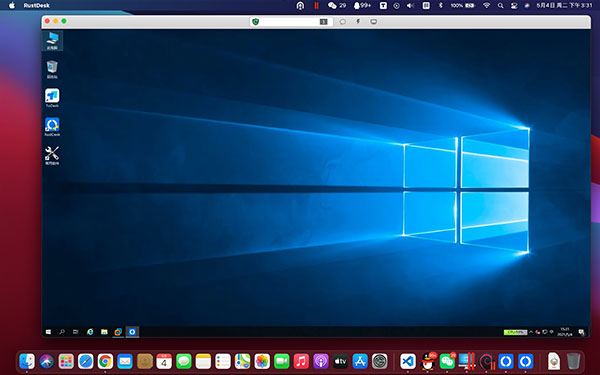Open Control Center in the menu bar
600x375 pixels.
[514, 5]
